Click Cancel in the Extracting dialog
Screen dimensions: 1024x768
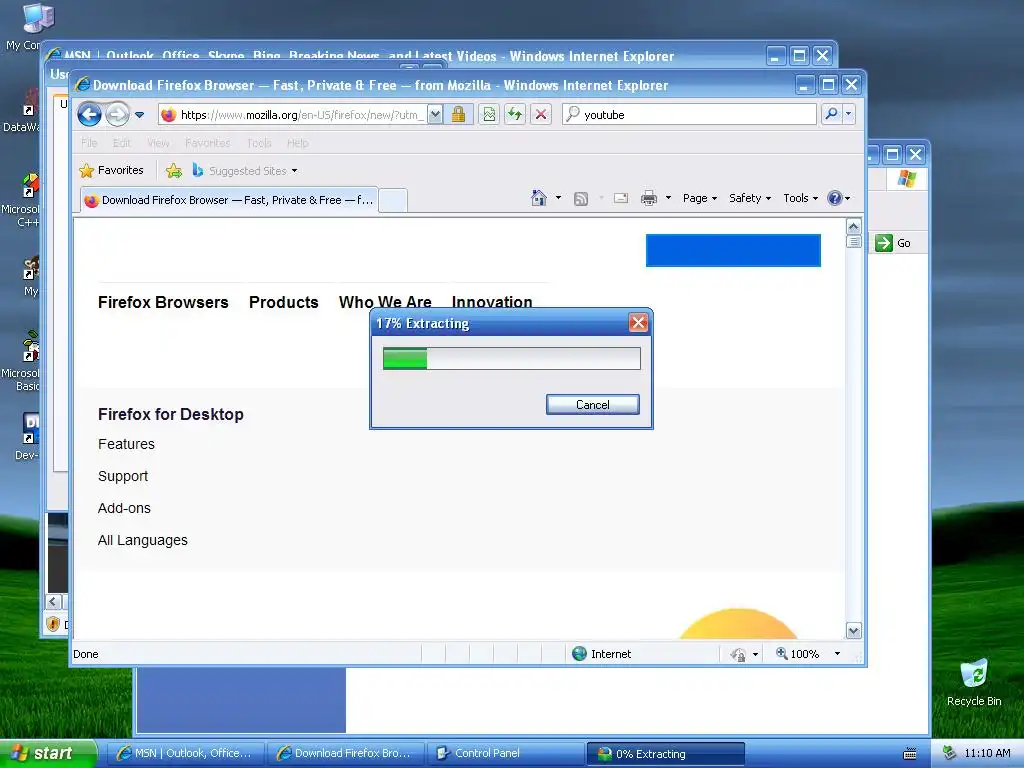click(592, 404)
